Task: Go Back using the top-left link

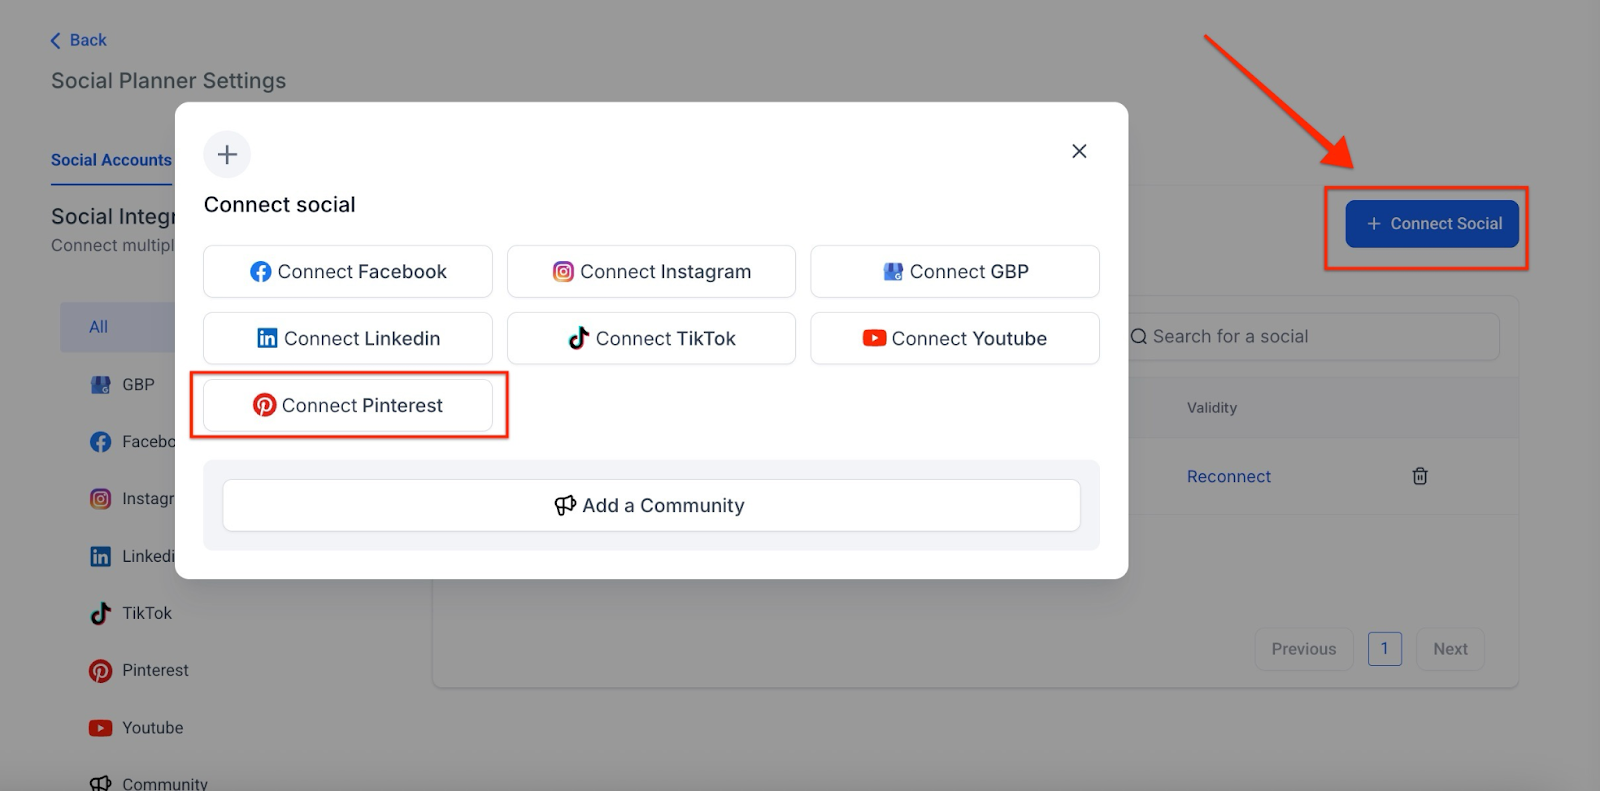Action: click(x=78, y=40)
